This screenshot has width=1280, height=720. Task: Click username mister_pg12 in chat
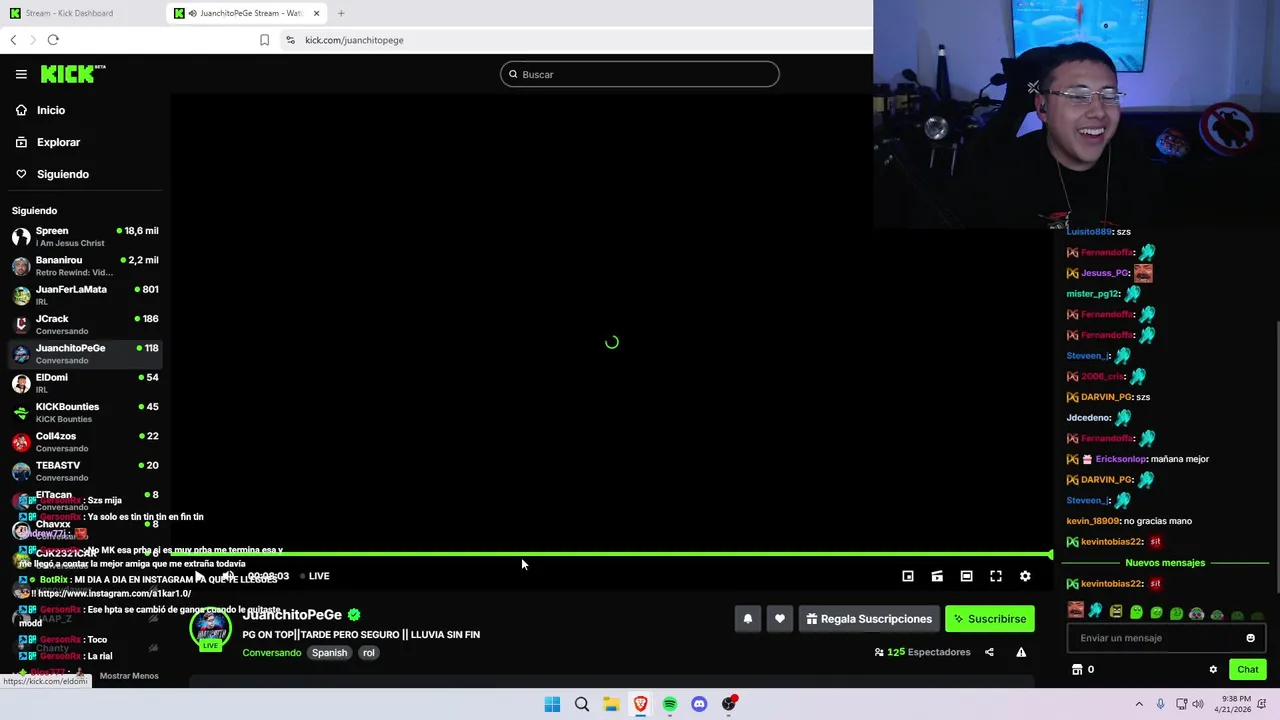tap(1093, 294)
